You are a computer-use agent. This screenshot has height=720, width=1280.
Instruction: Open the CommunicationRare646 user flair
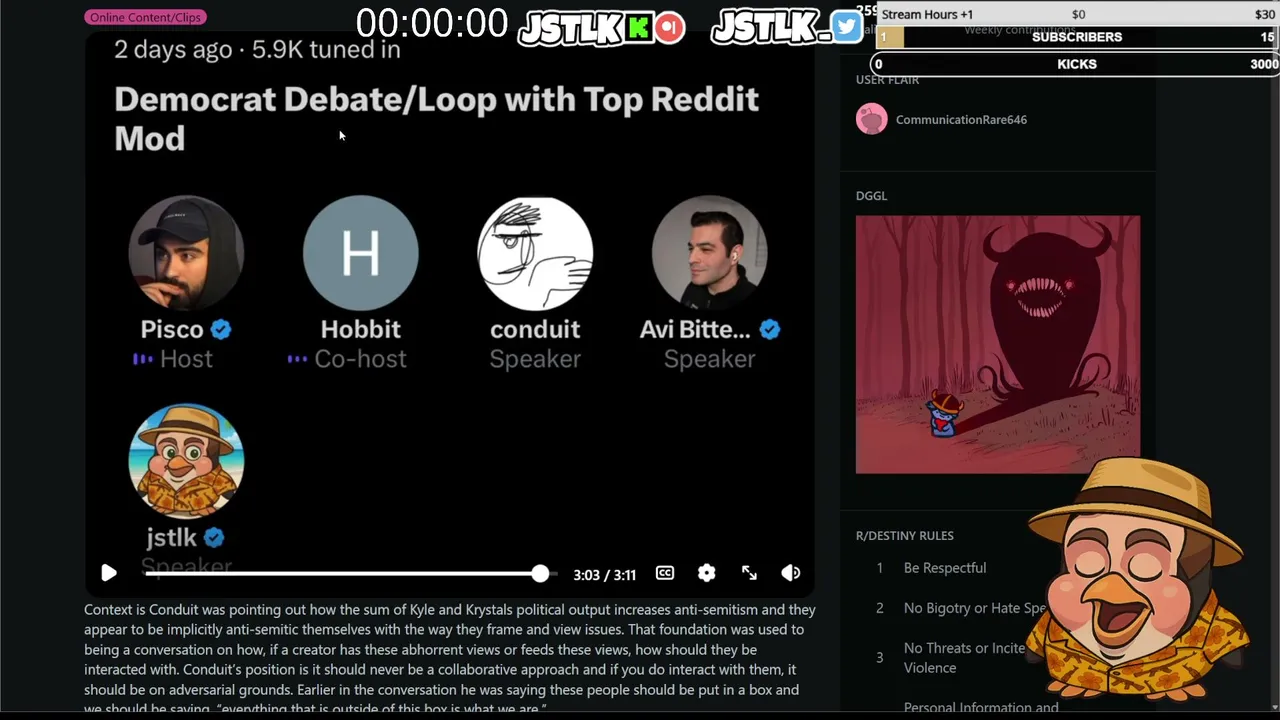(961, 120)
